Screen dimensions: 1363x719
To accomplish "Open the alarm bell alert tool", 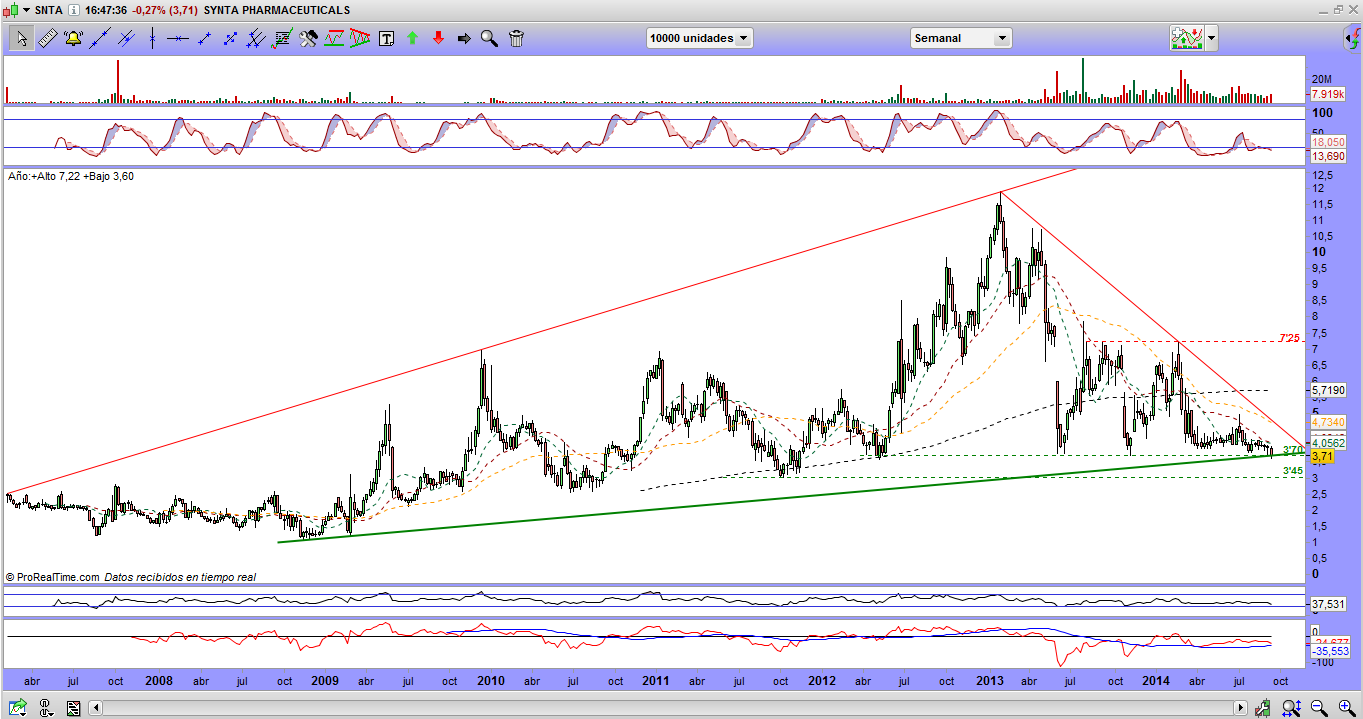I will [73, 38].
